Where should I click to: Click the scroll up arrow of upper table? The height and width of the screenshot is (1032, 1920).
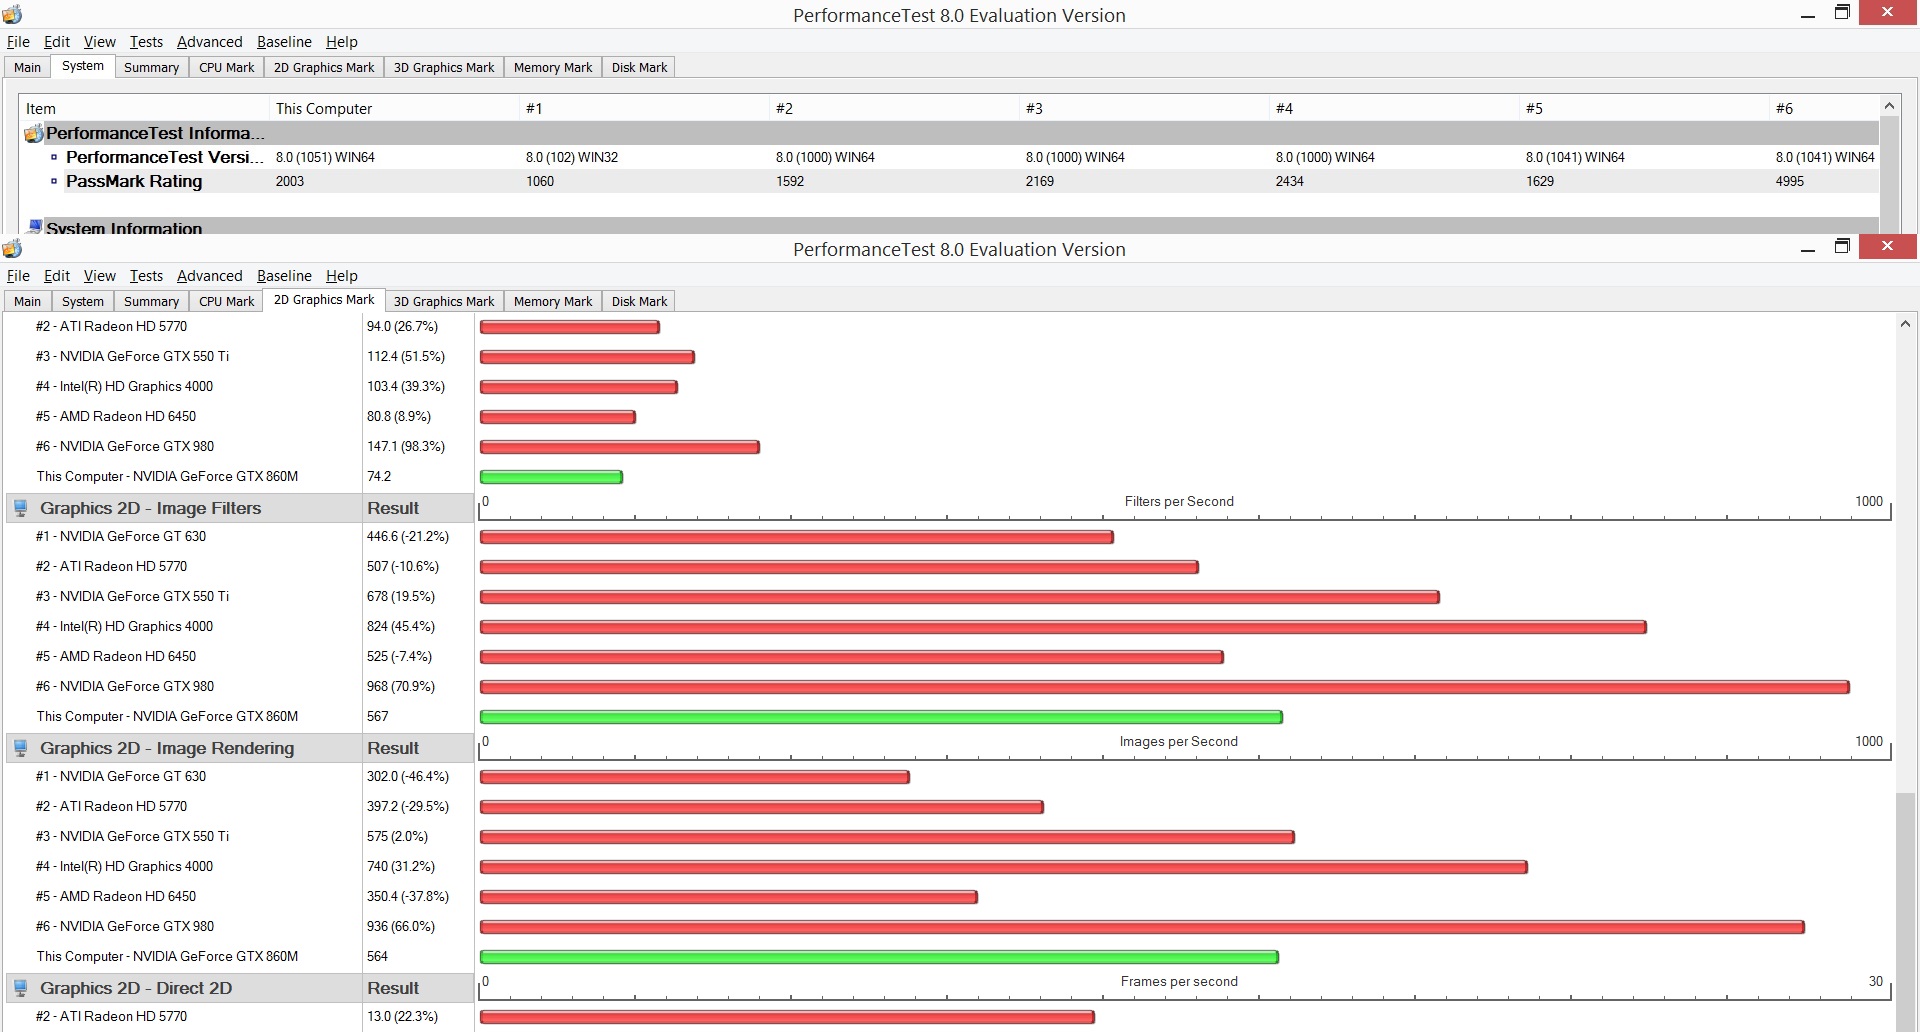click(x=1889, y=106)
